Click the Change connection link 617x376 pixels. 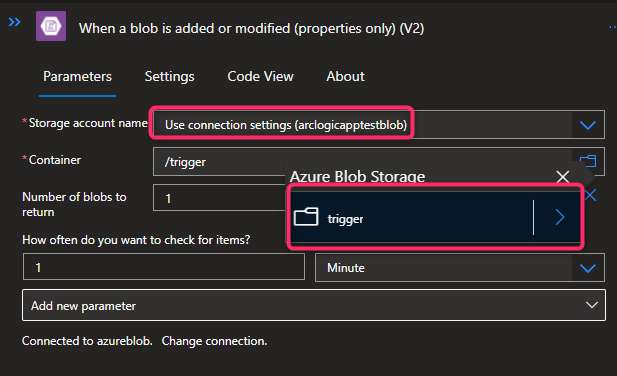(x=214, y=341)
